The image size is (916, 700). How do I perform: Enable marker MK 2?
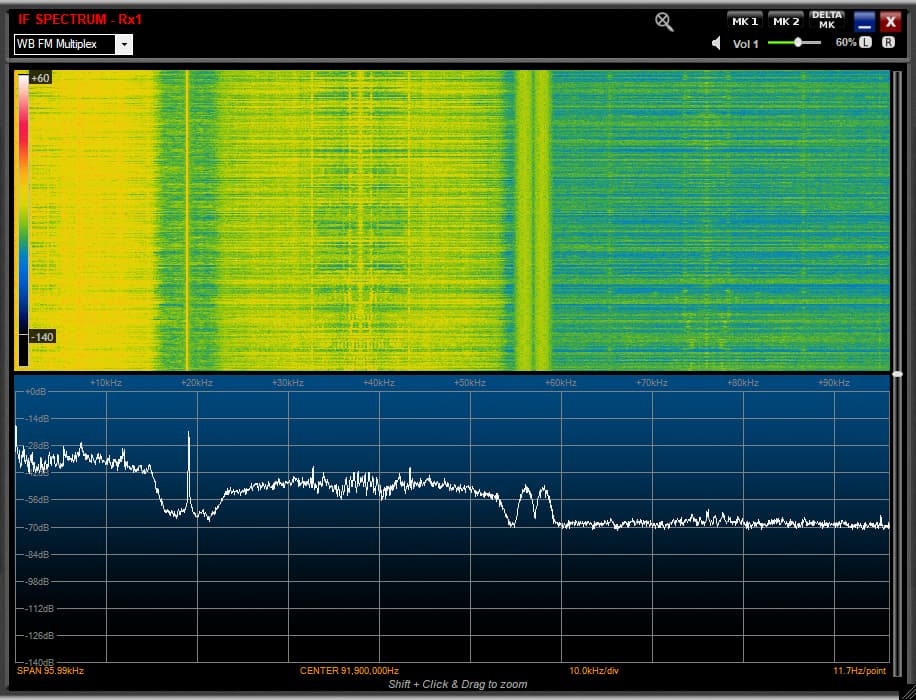(x=786, y=21)
